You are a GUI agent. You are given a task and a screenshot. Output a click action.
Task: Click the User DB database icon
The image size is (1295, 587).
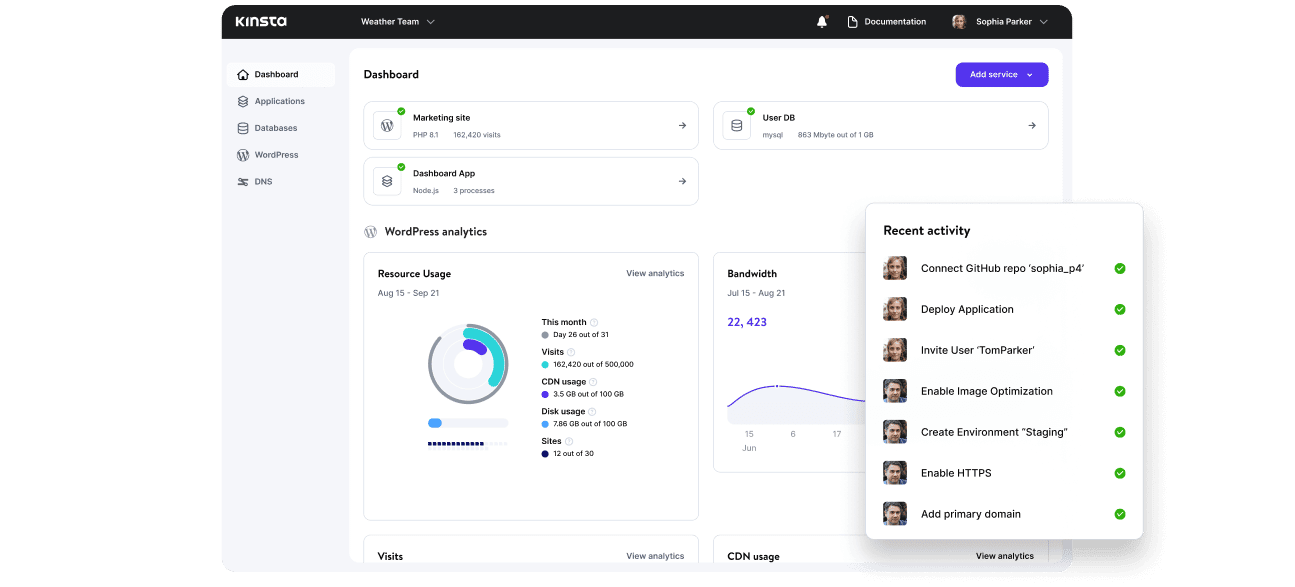point(737,126)
